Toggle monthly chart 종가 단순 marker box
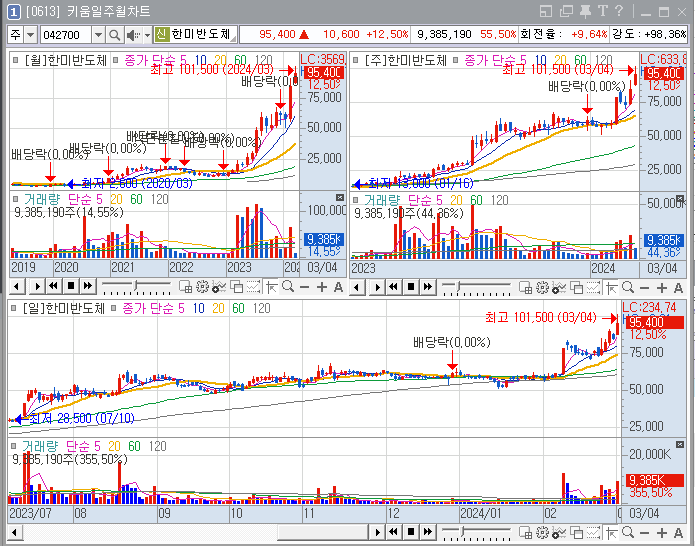Image resolution: width=695 pixels, height=546 pixels. tap(116, 60)
